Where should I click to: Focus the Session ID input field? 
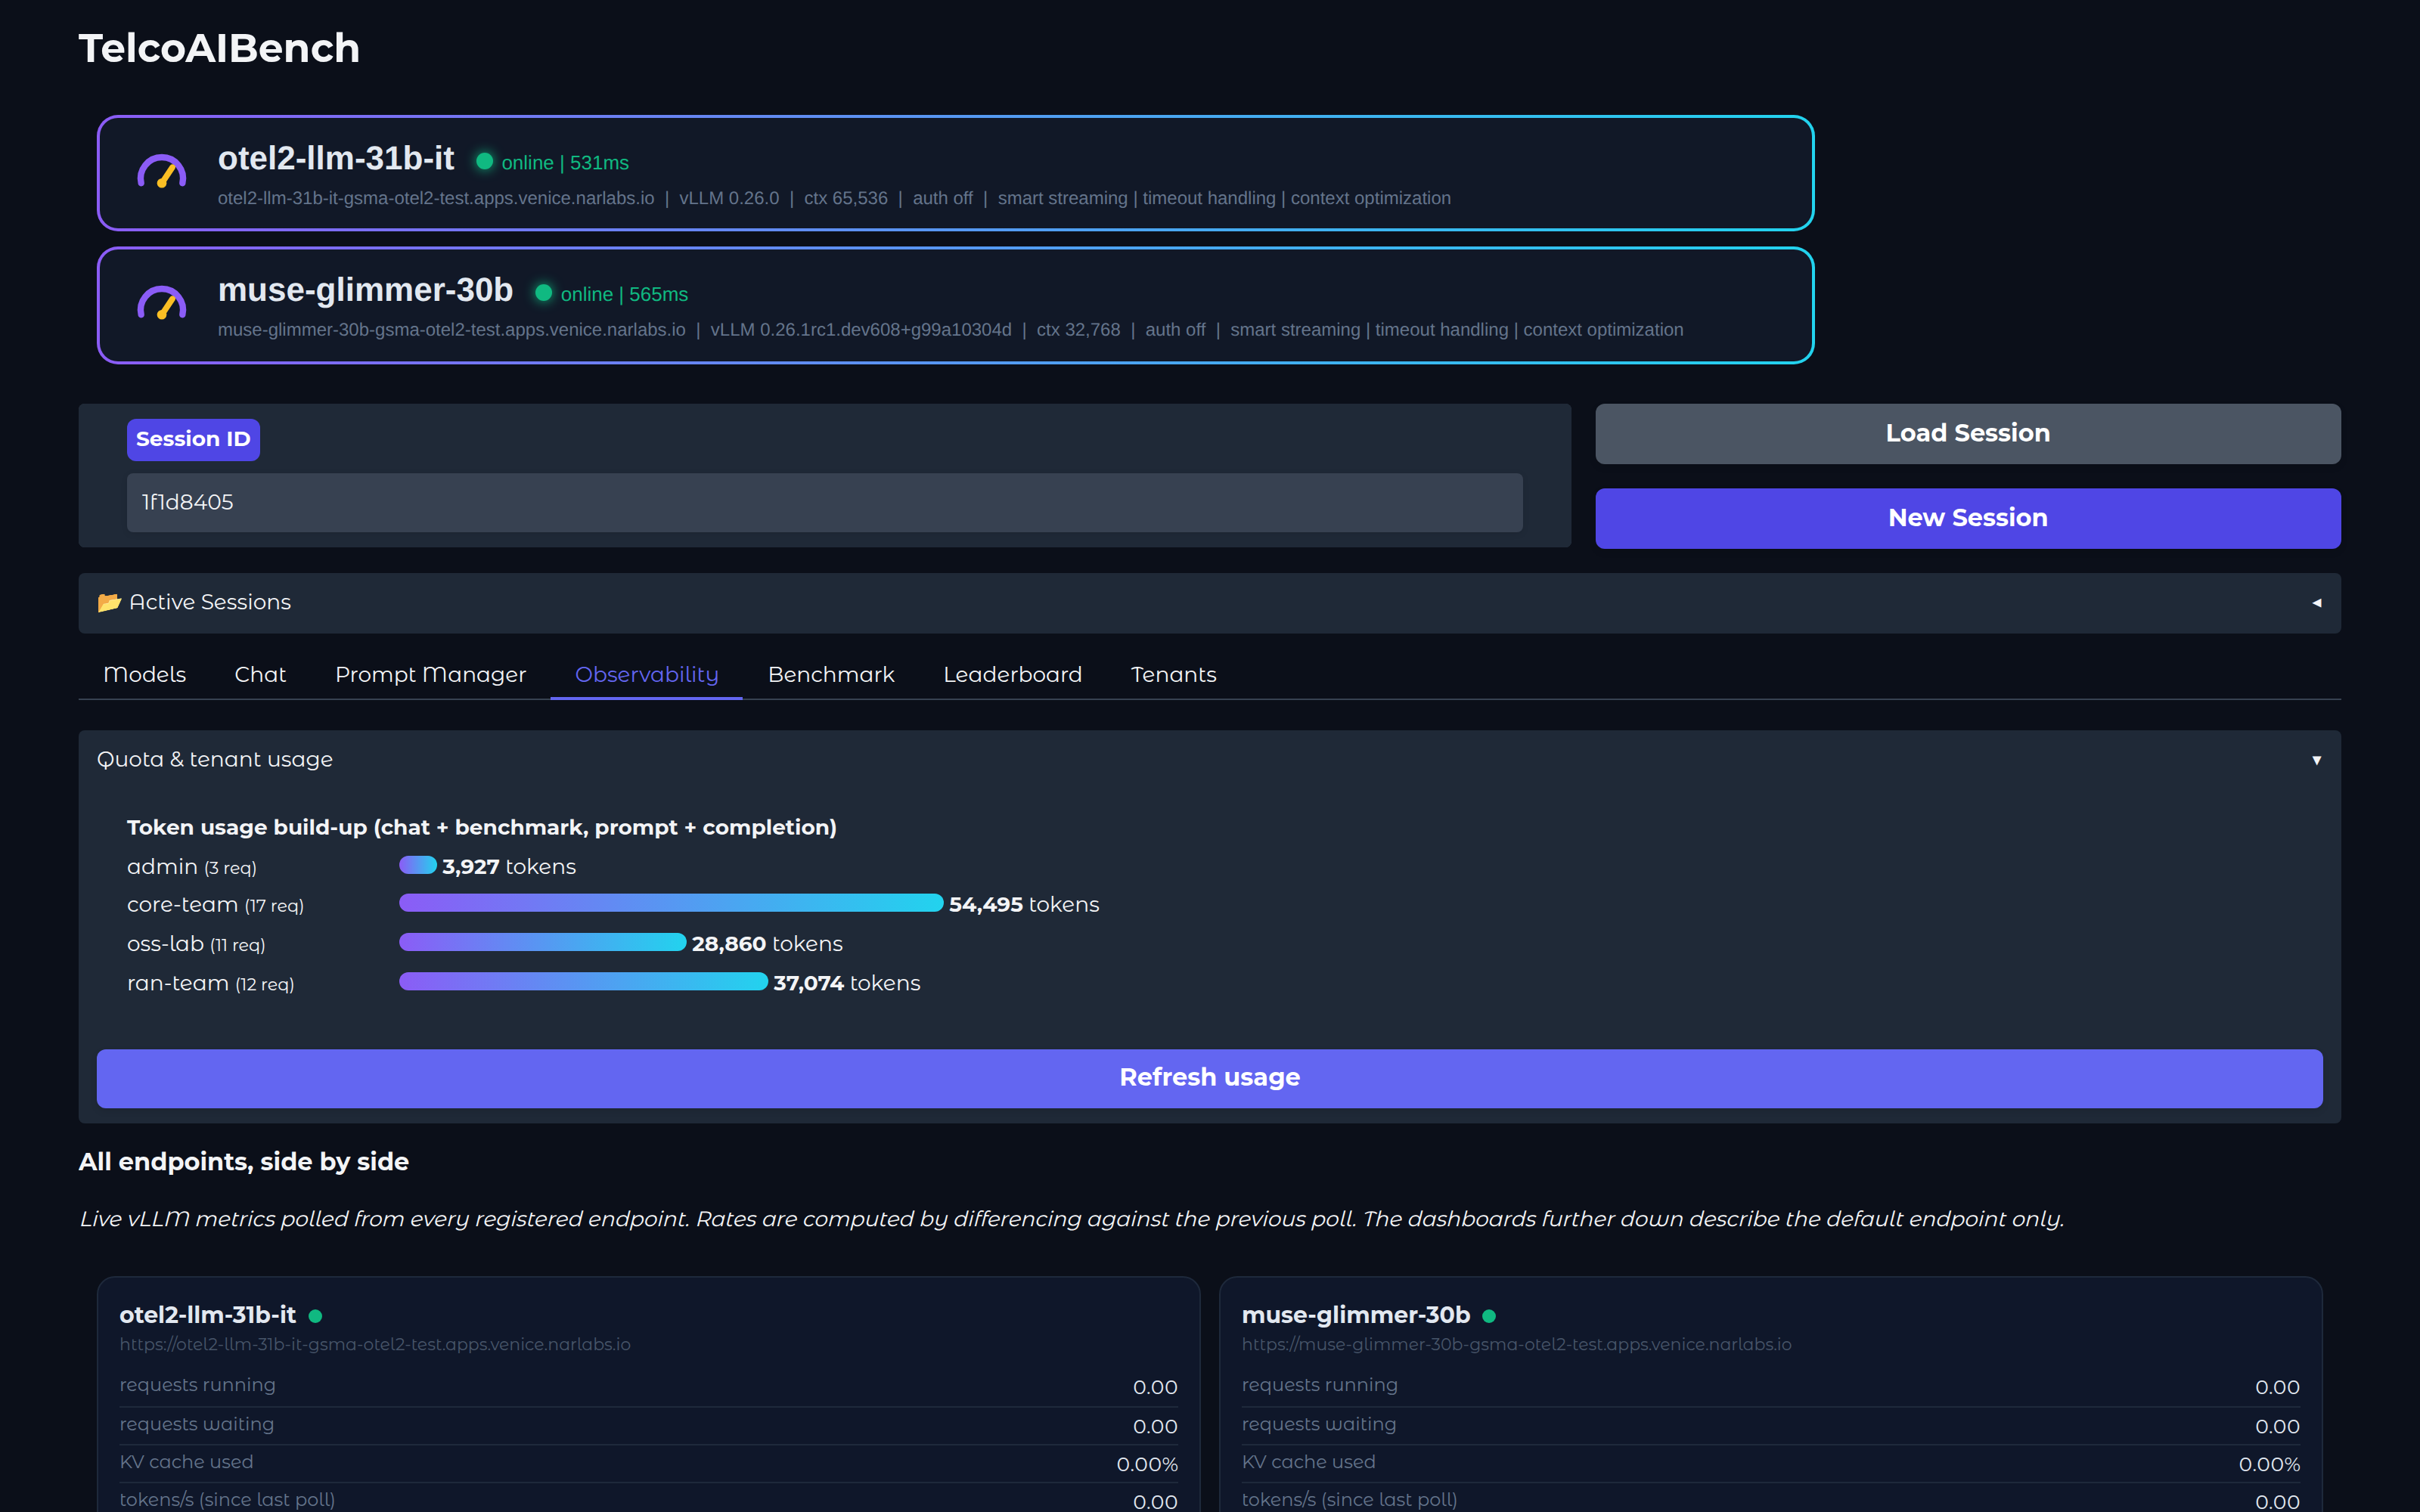(x=824, y=502)
